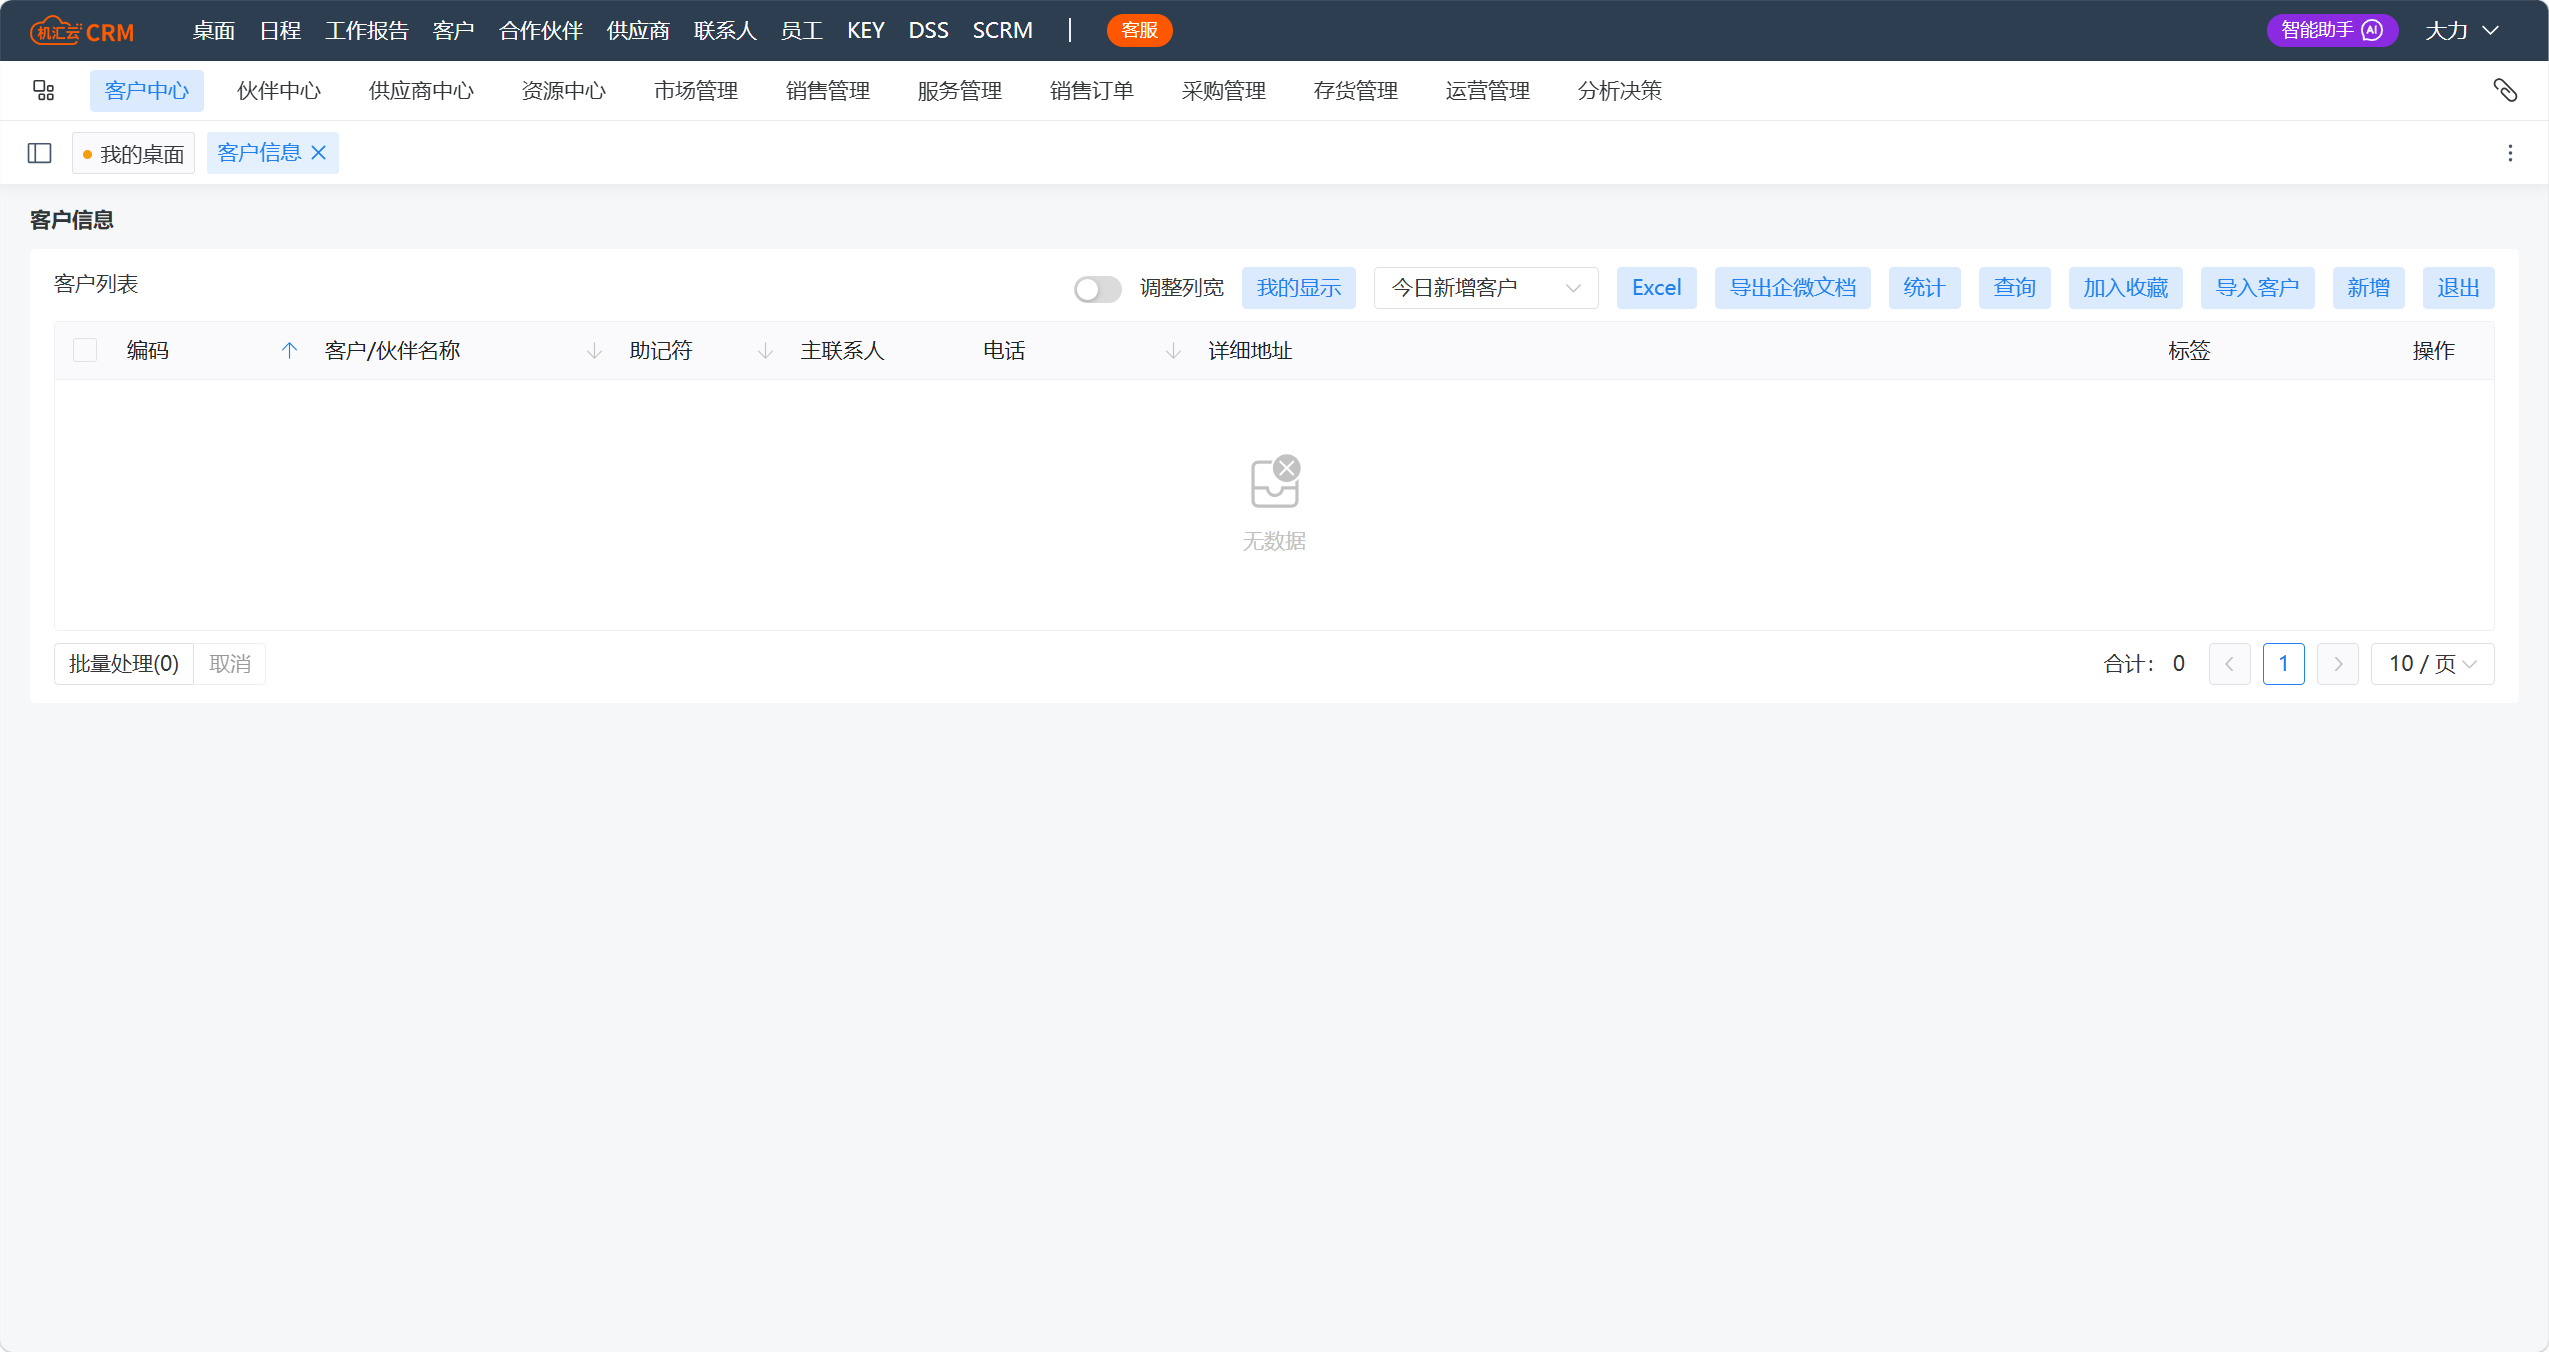Click the 详细地址 column header
Screen dimensions: 2549x1352
pos(1250,350)
